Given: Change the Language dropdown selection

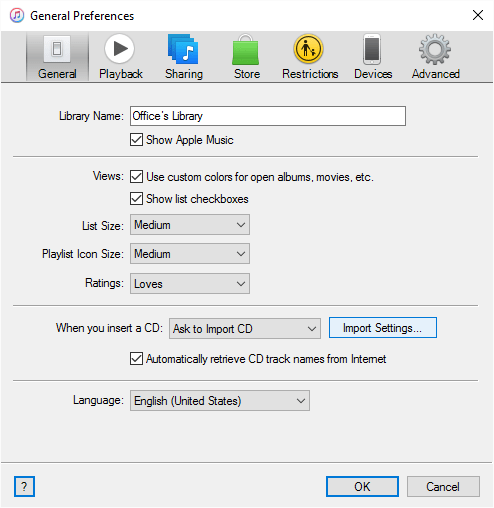Looking at the screenshot, I should click(220, 401).
